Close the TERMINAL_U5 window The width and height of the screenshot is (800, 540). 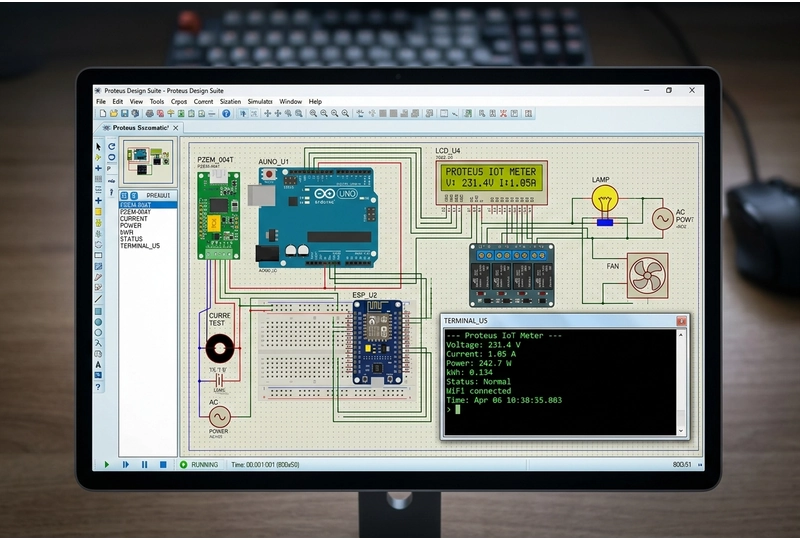[x=681, y=321]
